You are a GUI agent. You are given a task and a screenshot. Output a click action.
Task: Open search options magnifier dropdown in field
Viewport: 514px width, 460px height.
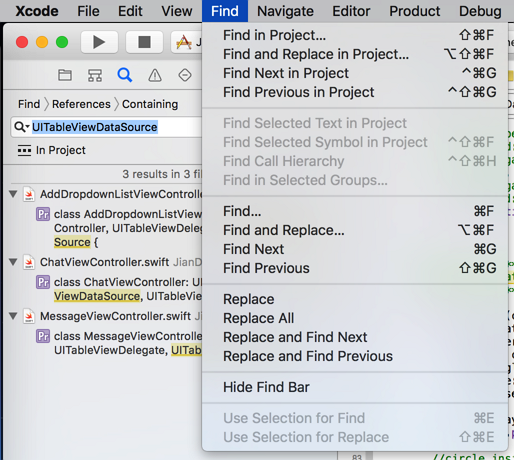(22, 127)
